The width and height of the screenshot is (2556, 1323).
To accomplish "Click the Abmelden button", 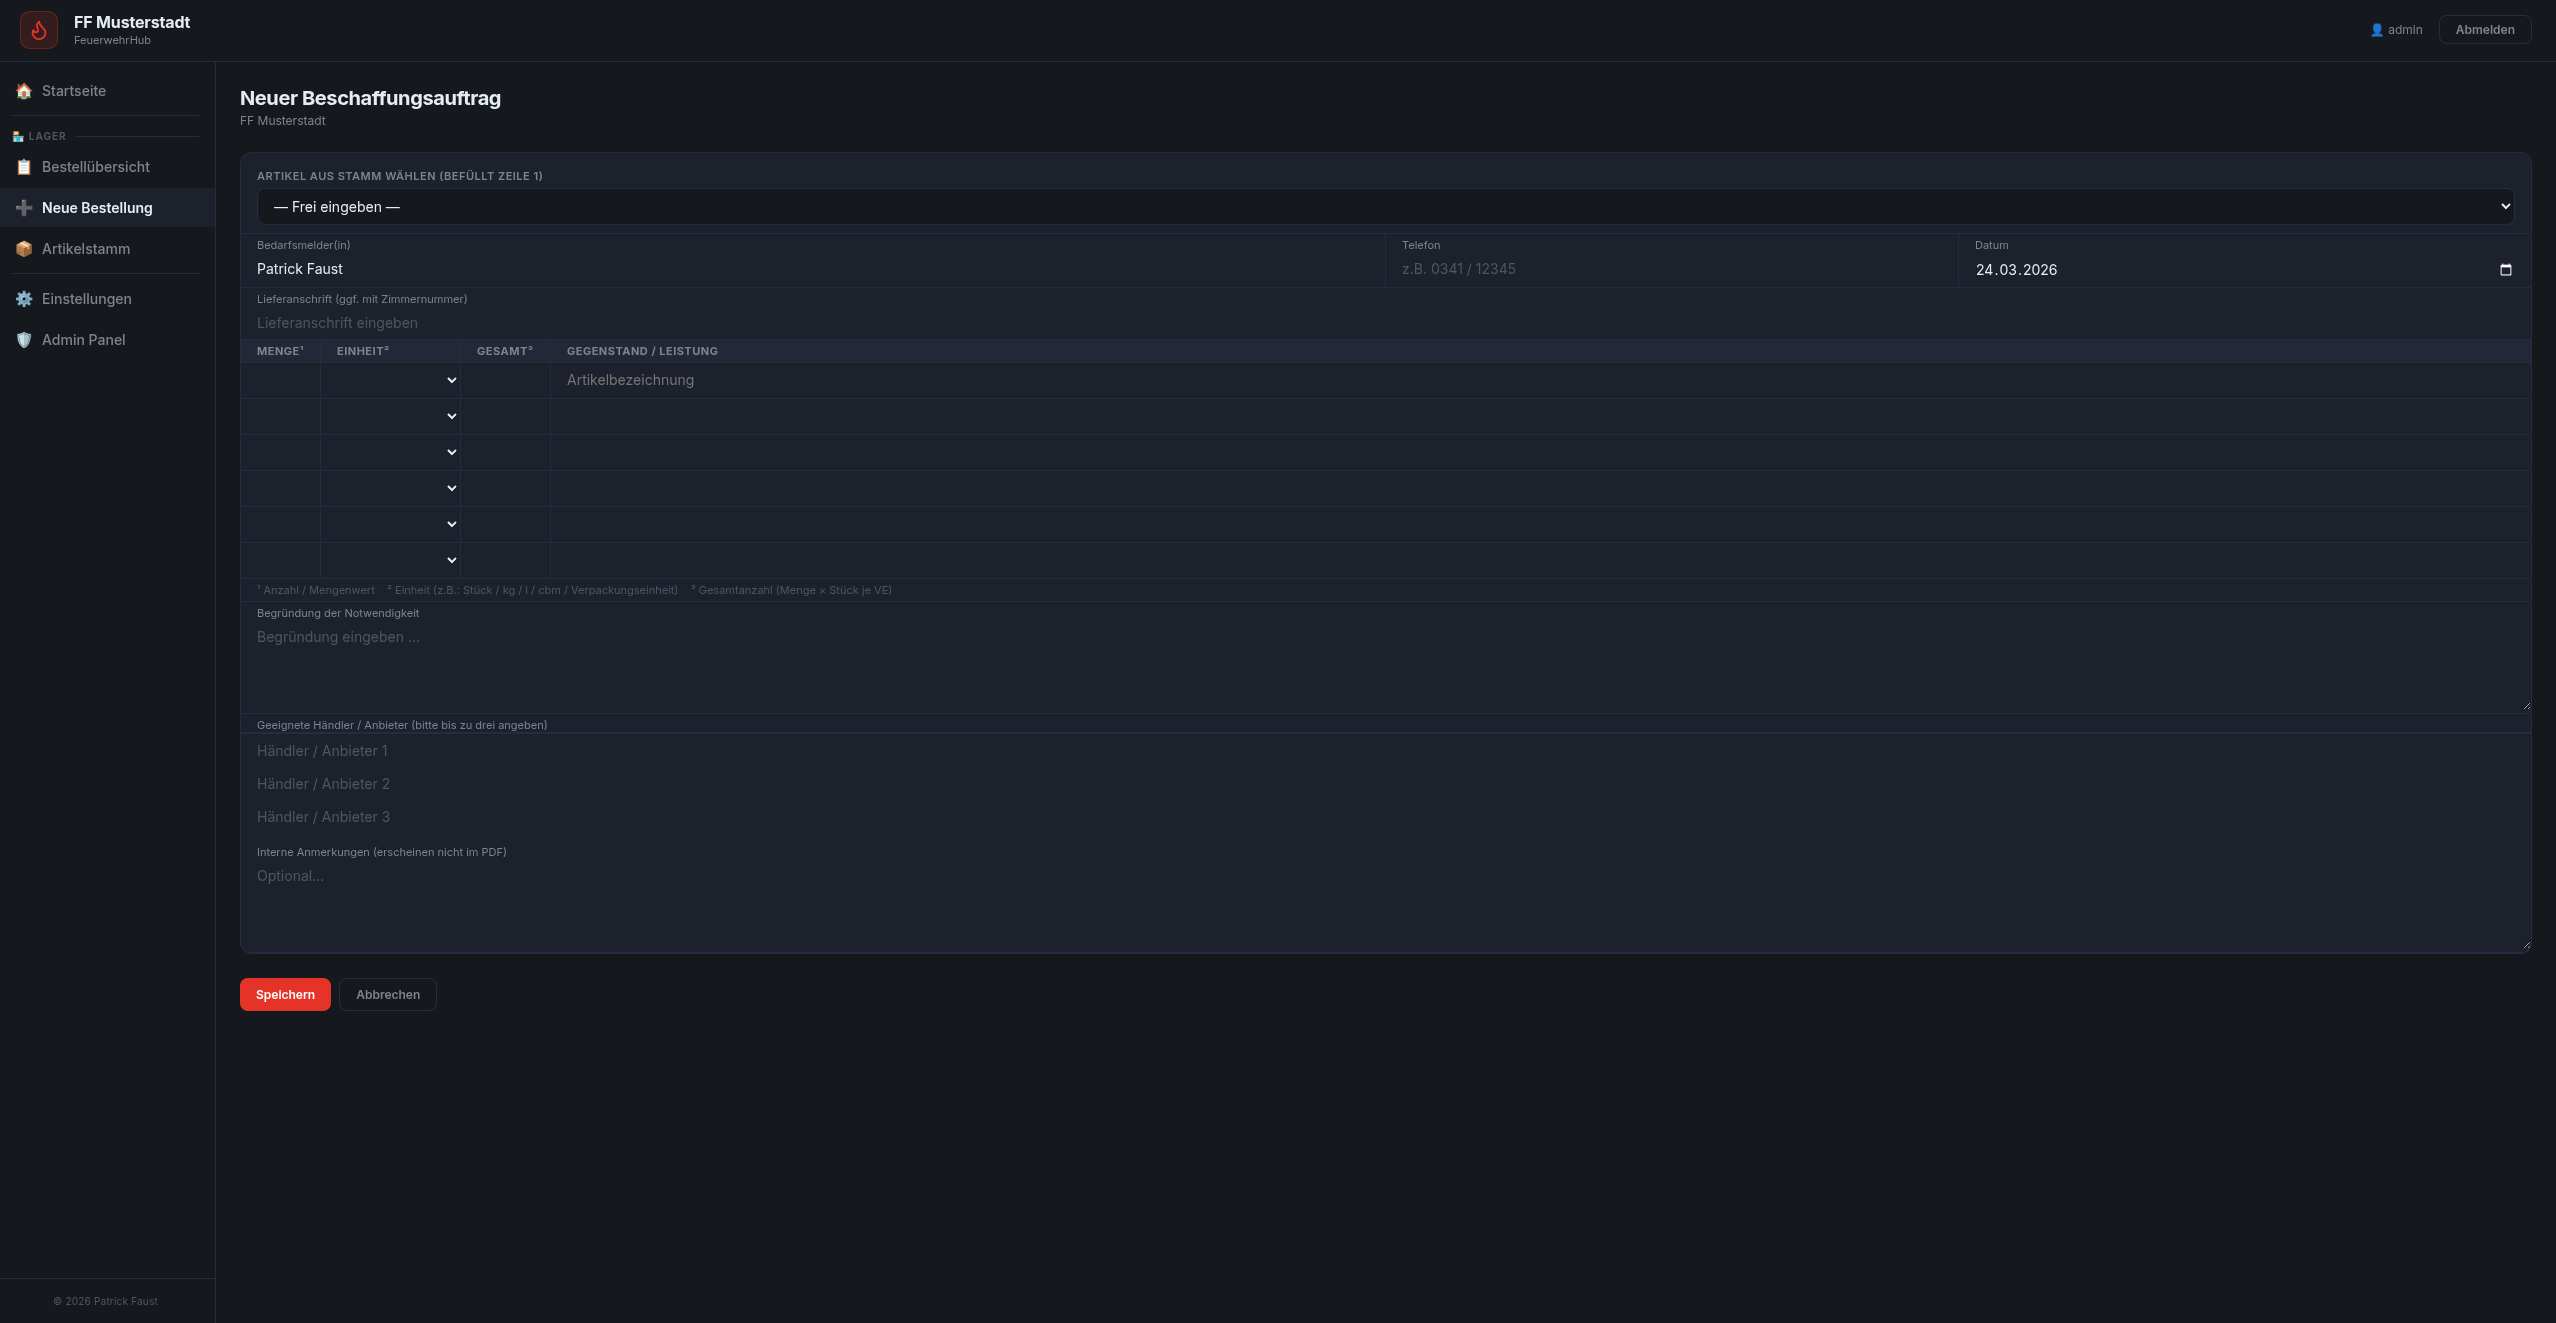I will point(2484,30).
